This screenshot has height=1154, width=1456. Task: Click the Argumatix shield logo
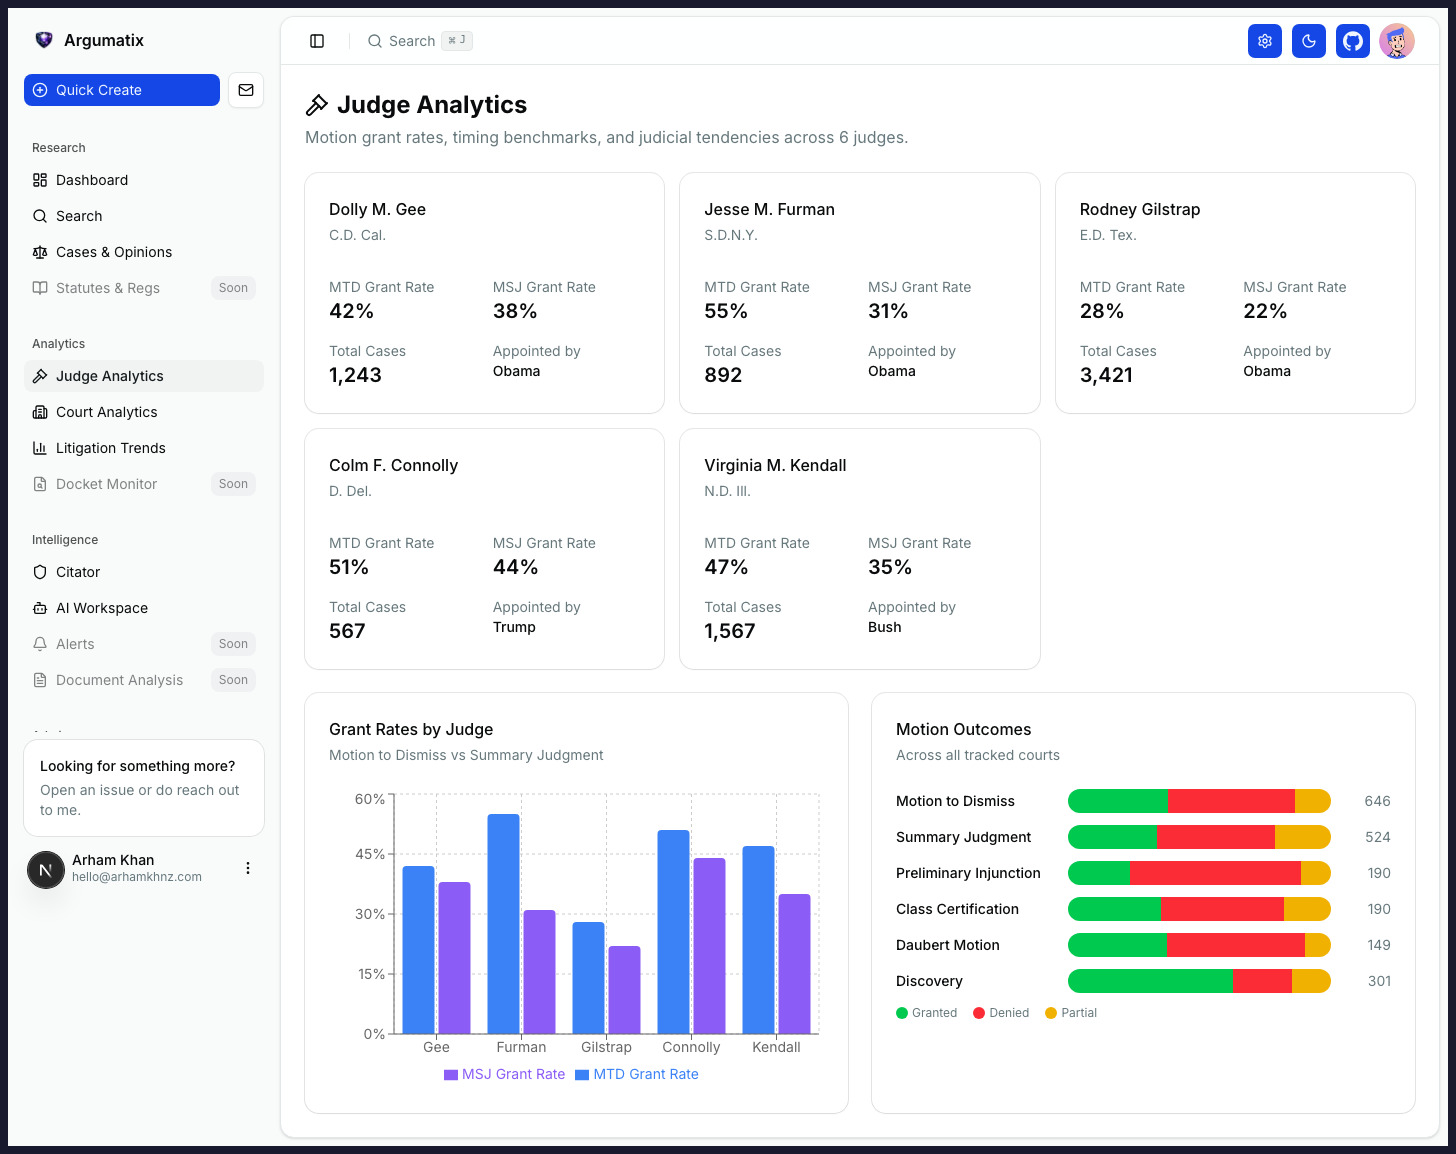point(43,40)
